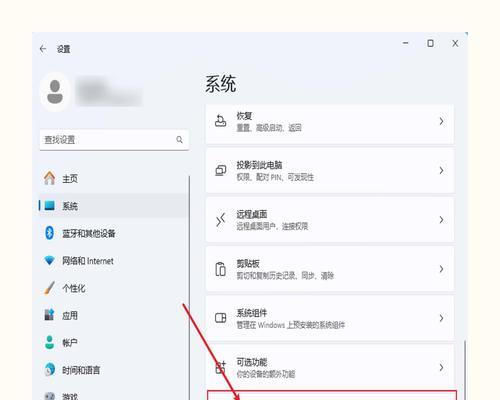Viewport: 500px width, 400px height.
Task: Click the 主页 home icon
Action: [50, 178]
